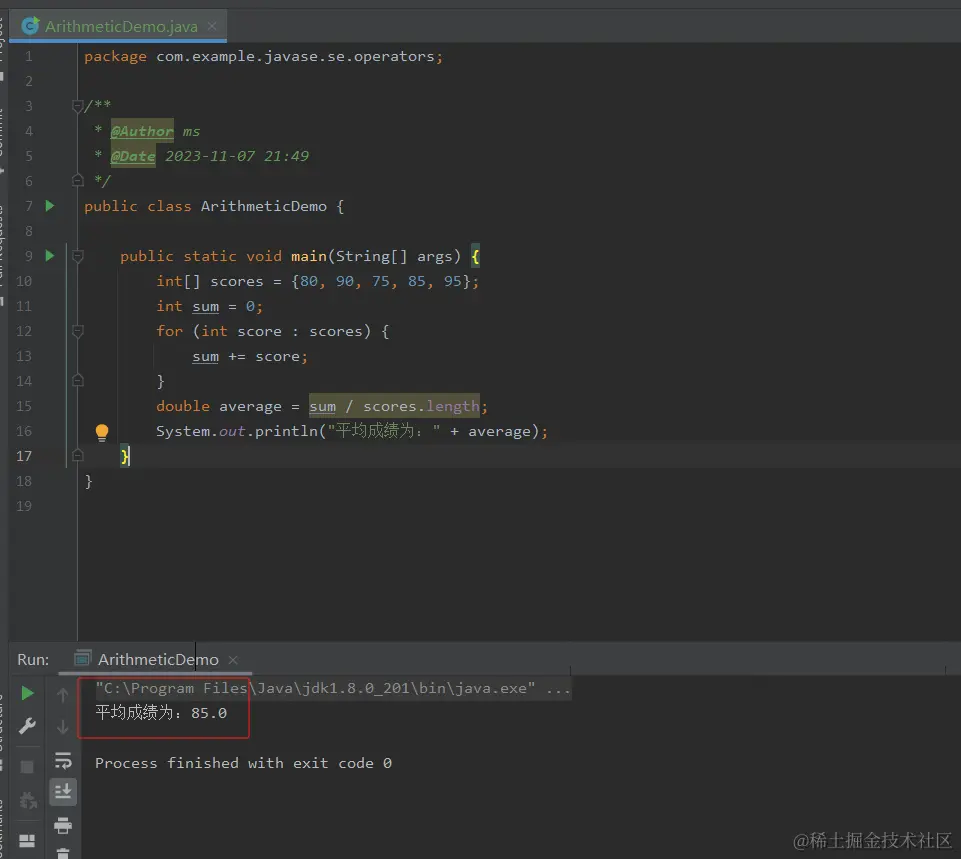961x859 pixels.
Task: Stop the running process
Action: pos(27,766)
